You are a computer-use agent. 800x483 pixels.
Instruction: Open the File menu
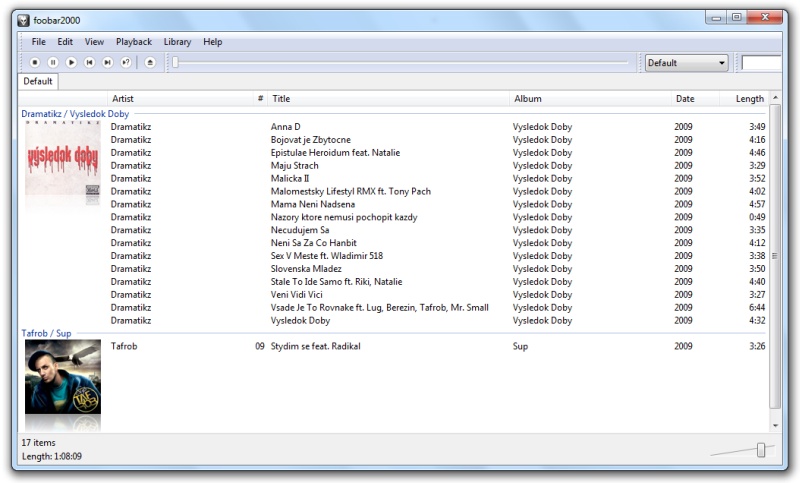pos(38,42)
